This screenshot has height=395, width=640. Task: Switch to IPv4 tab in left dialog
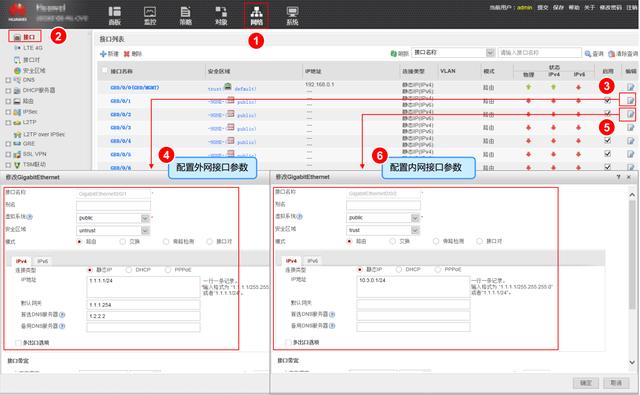click(x=21, y=261)
